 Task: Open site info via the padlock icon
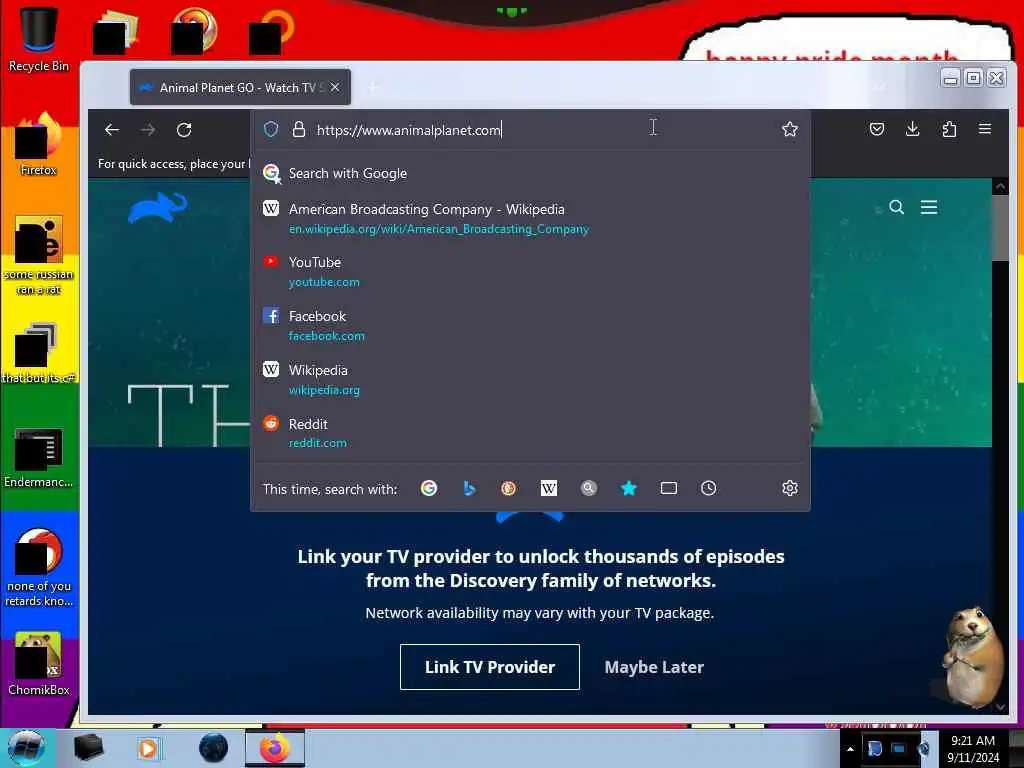coord(298,129)
